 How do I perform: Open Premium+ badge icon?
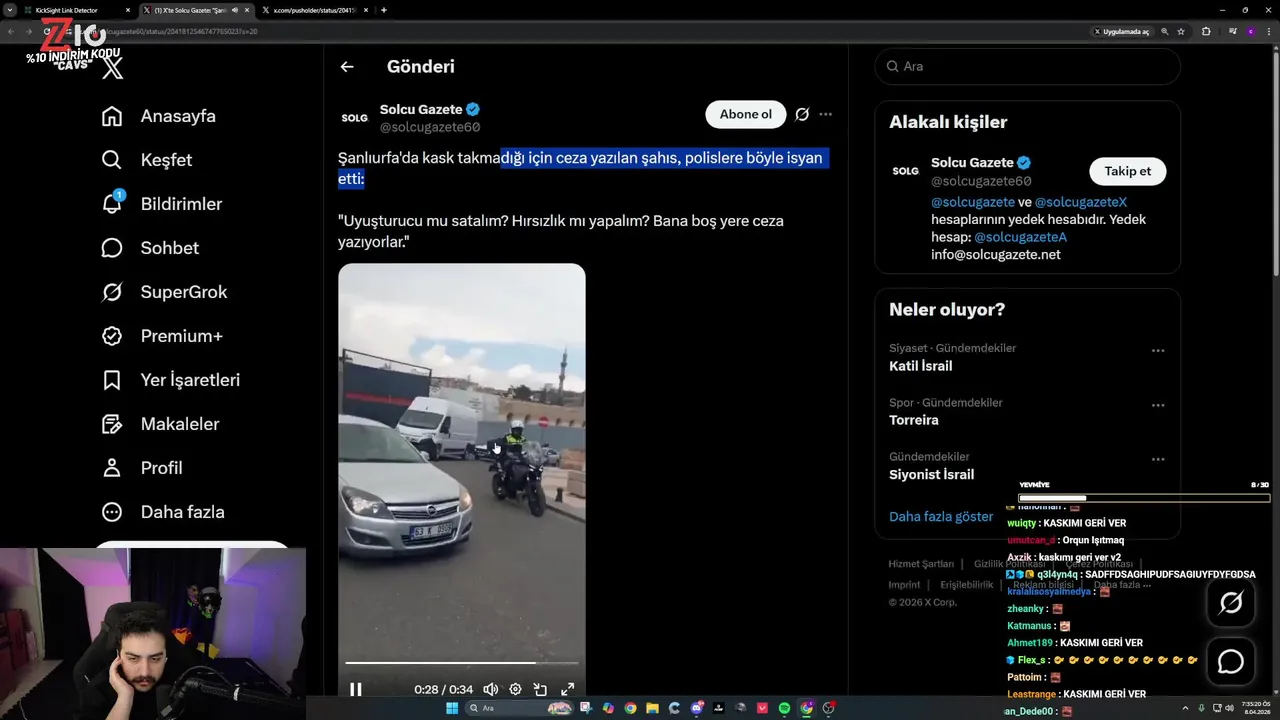(112, 336)
